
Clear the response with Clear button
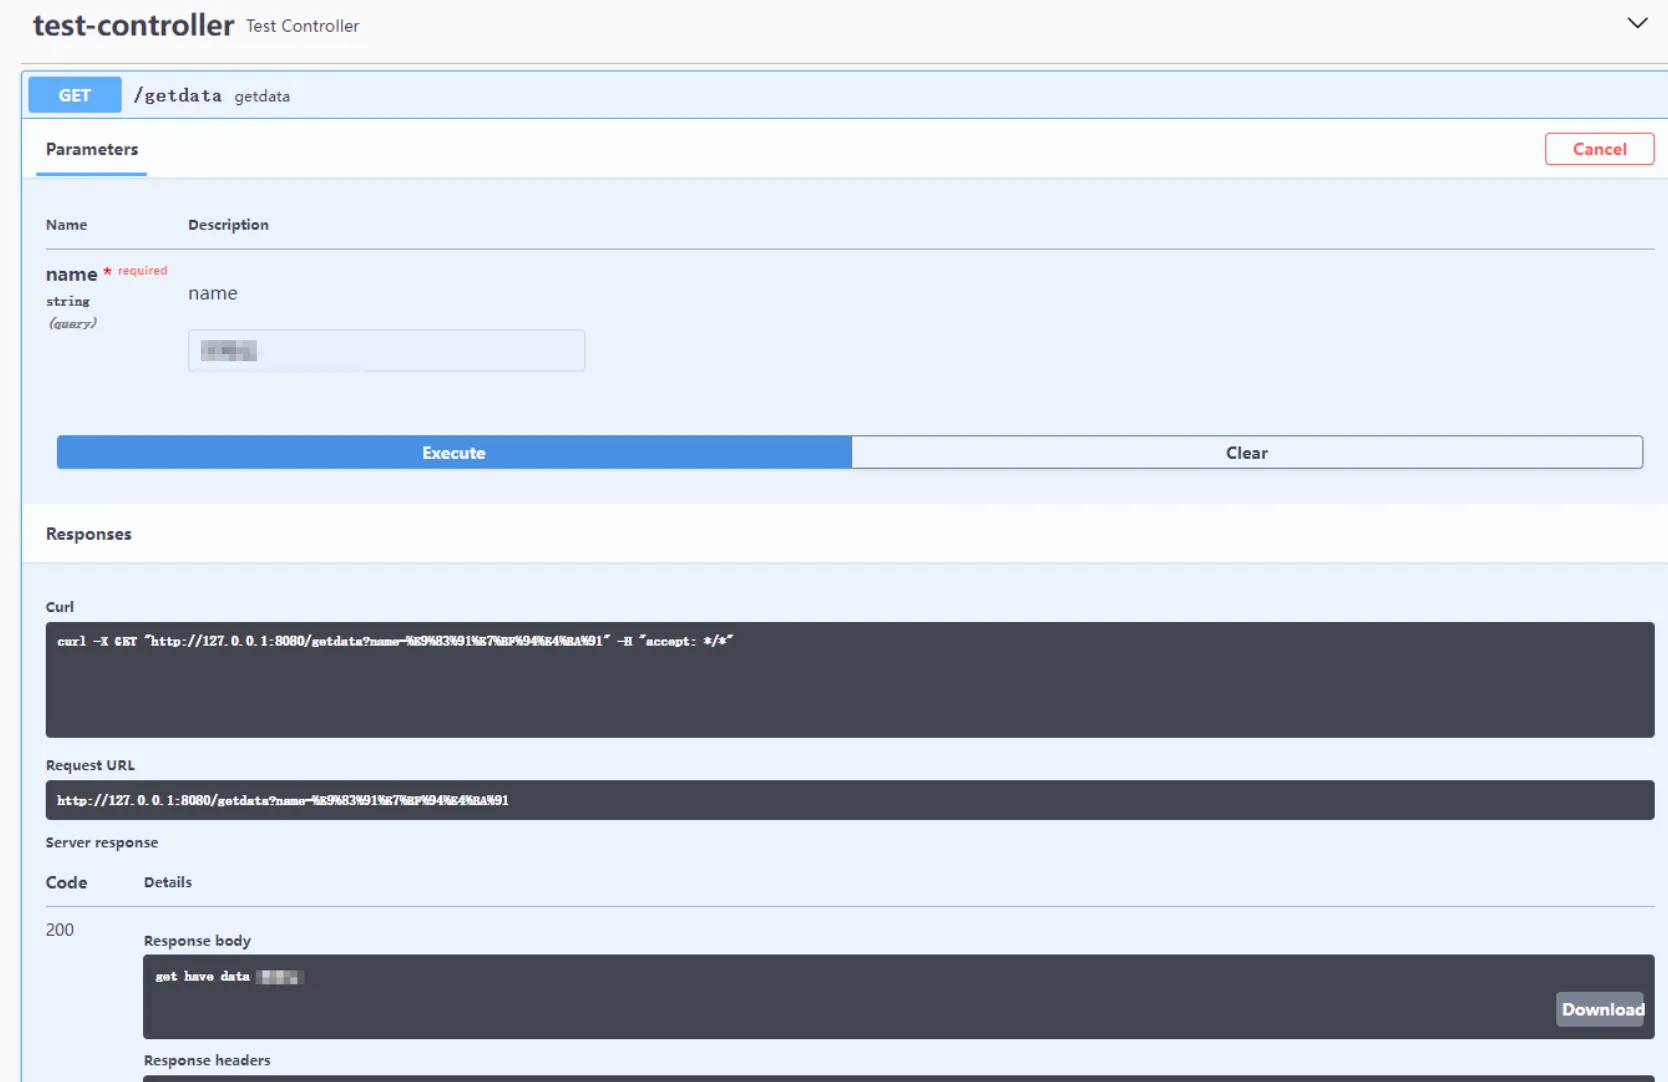coord(1246,453)
